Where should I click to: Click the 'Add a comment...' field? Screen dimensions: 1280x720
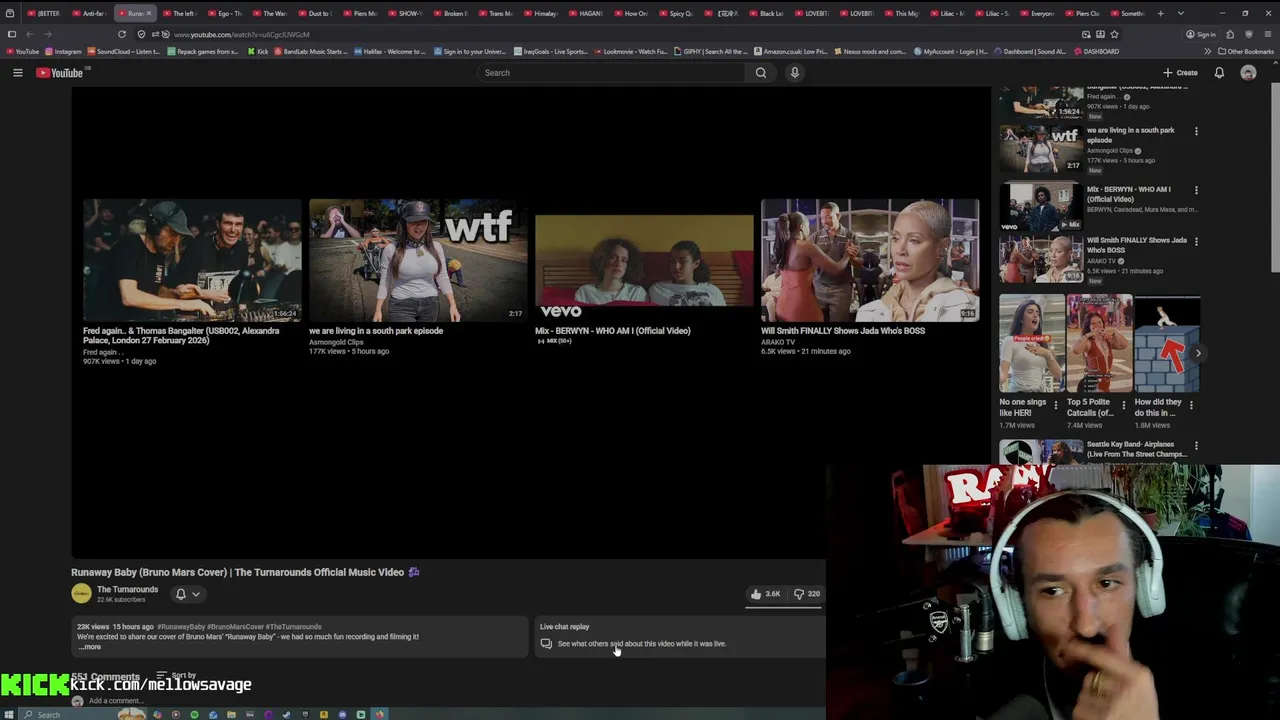click(x=115, y=701)
